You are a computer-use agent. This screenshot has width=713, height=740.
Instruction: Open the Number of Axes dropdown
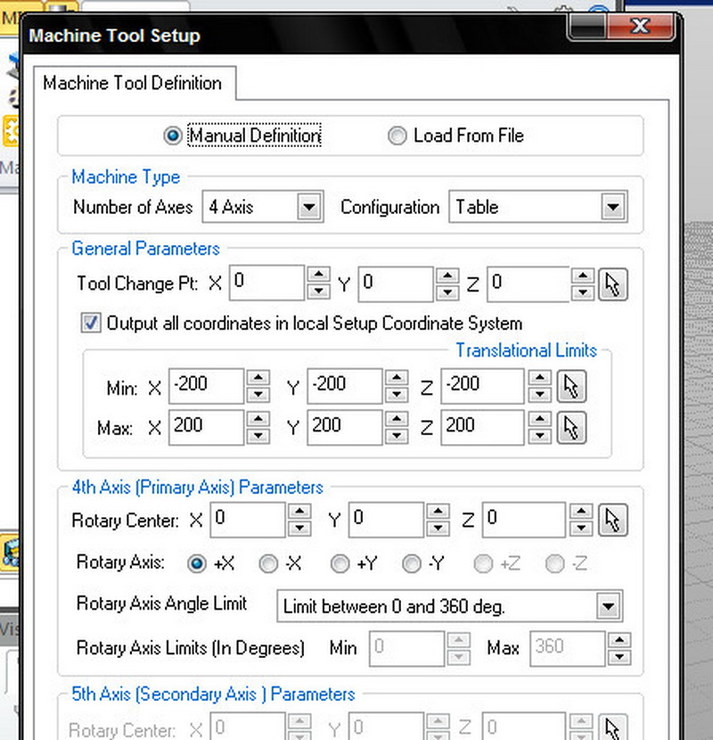[x=309, y=208]
